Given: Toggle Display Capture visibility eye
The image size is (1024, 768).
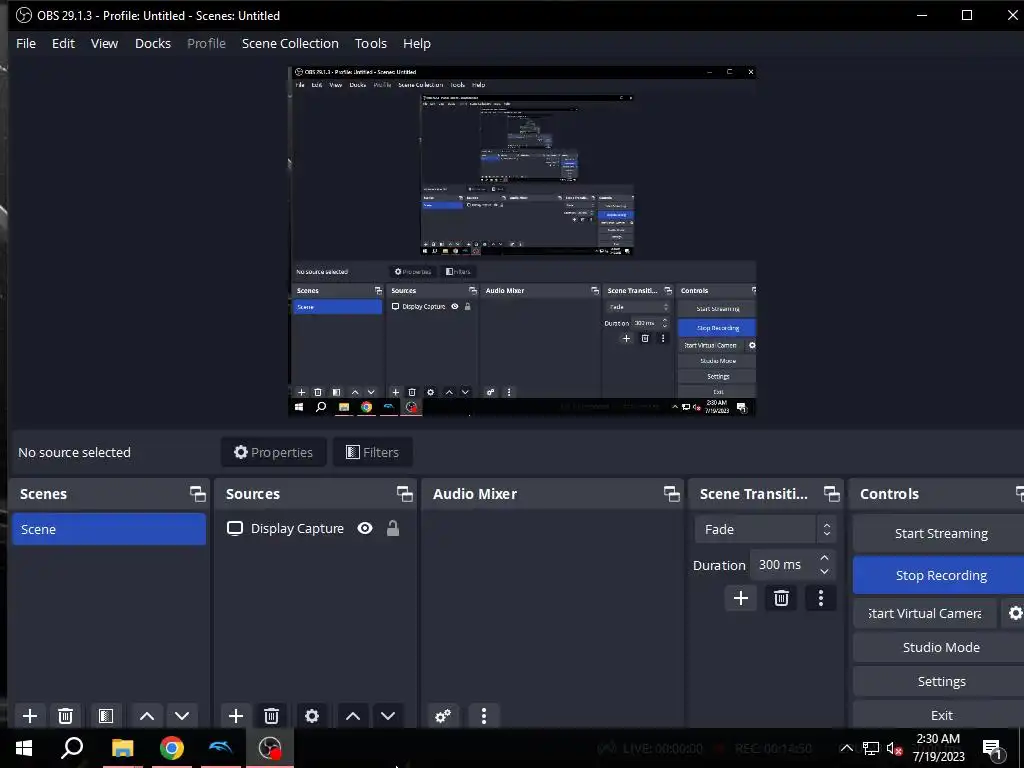Looking at the screenshot, I should [x=365, y=528].
